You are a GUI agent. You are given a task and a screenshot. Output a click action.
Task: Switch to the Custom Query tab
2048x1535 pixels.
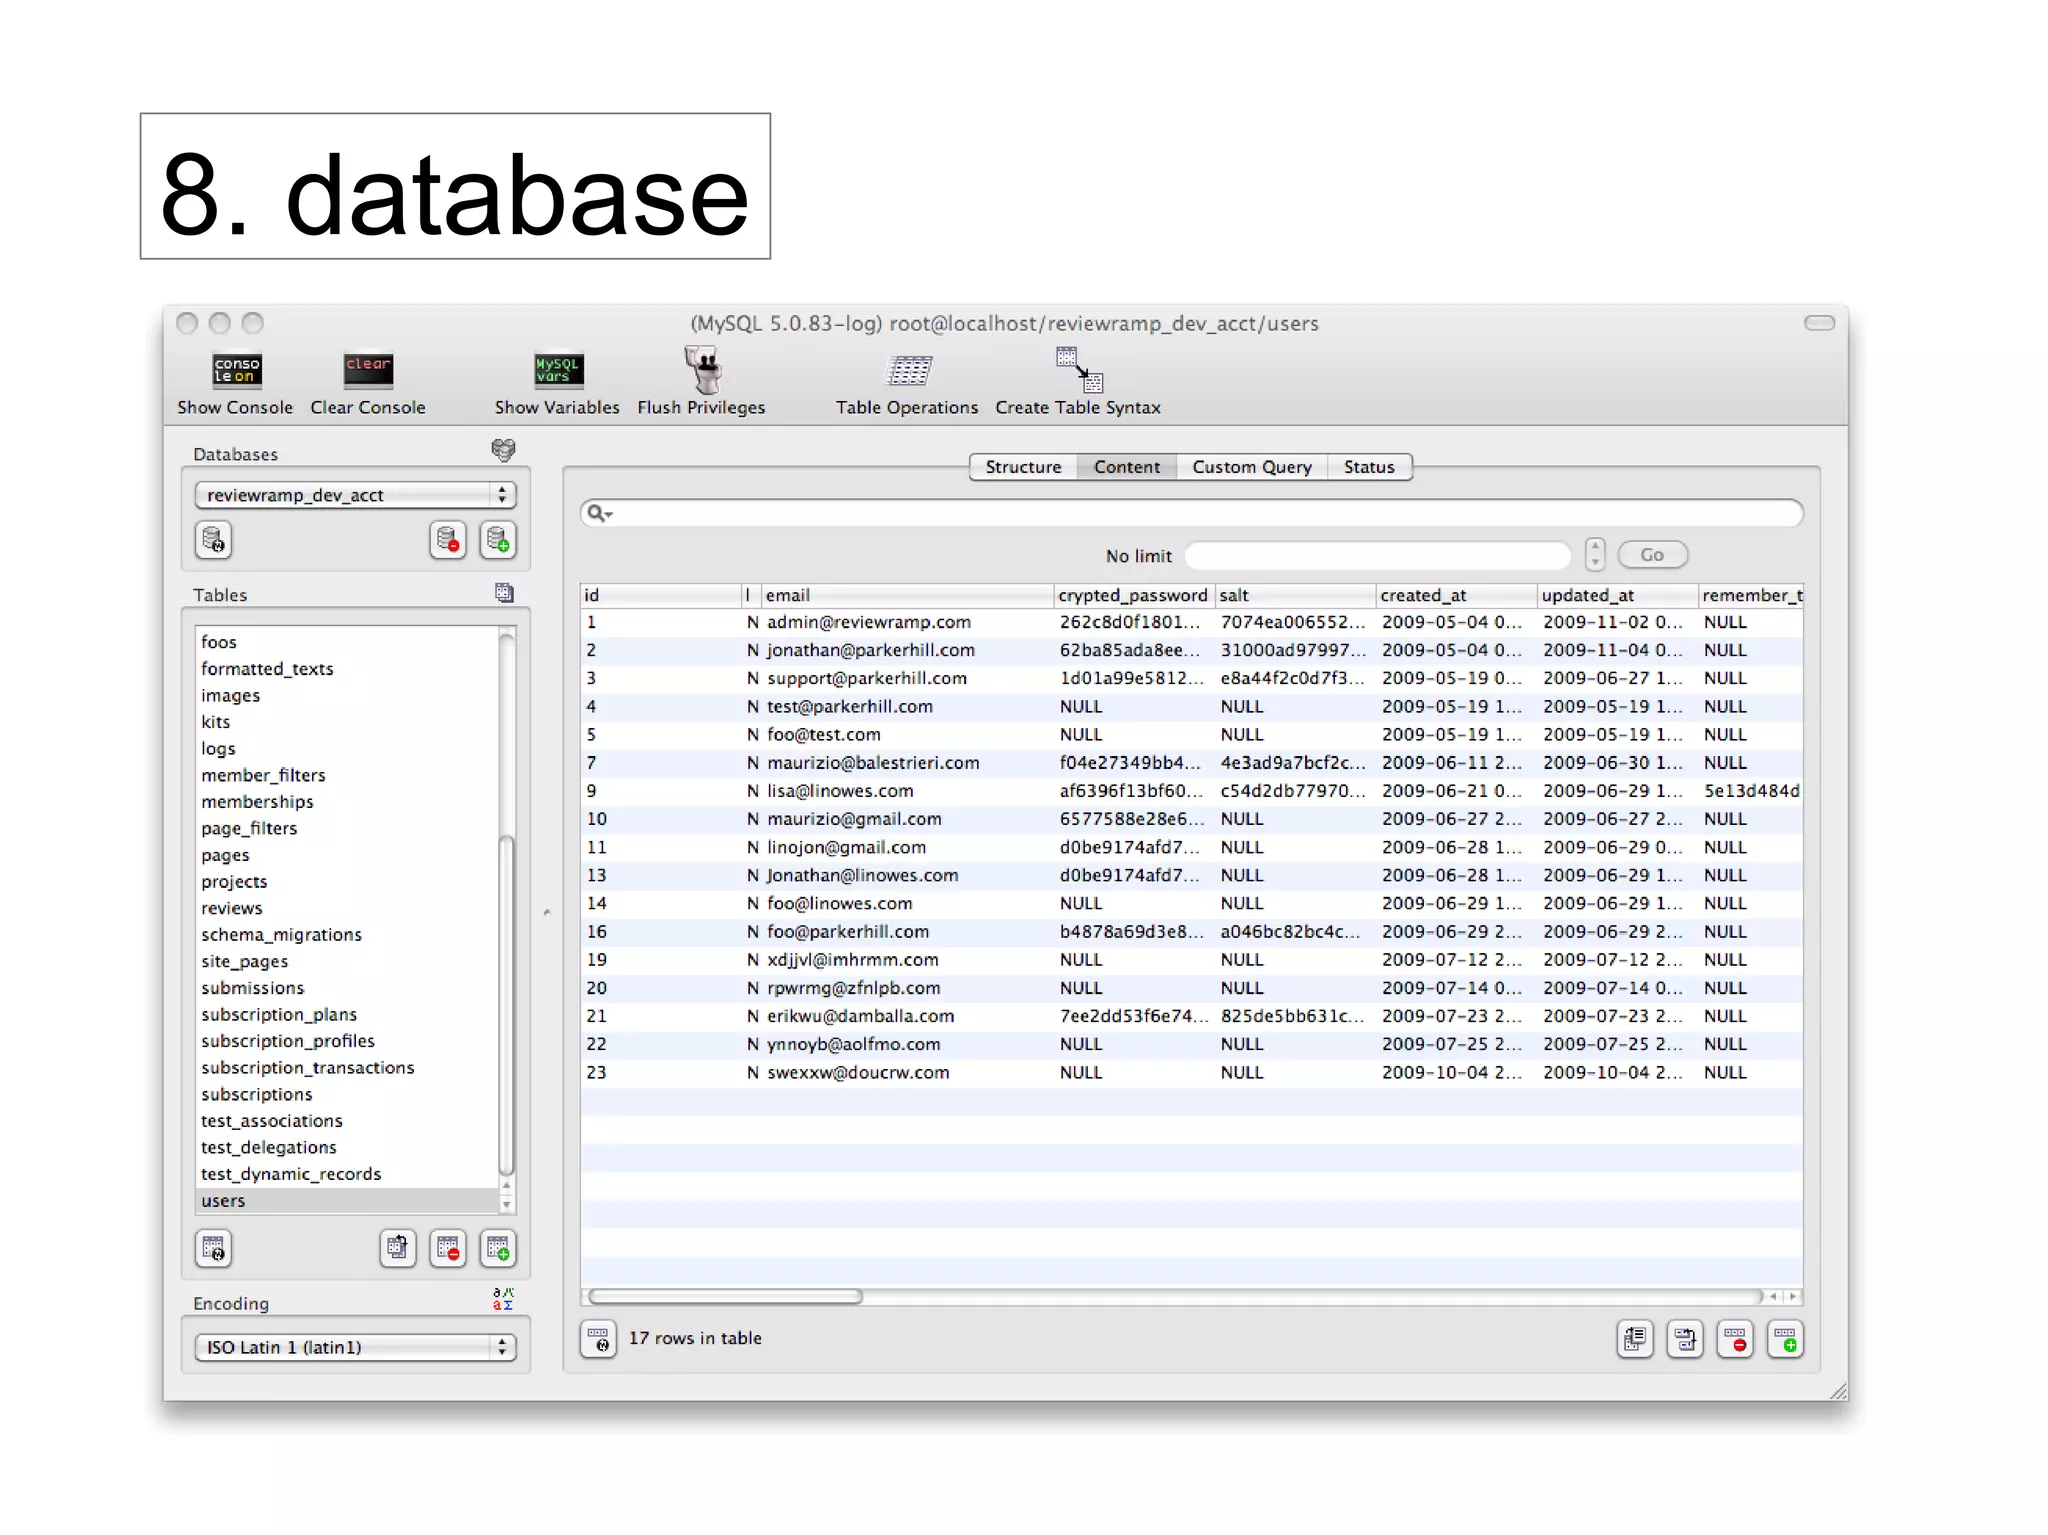click(x=1251, y=467)
